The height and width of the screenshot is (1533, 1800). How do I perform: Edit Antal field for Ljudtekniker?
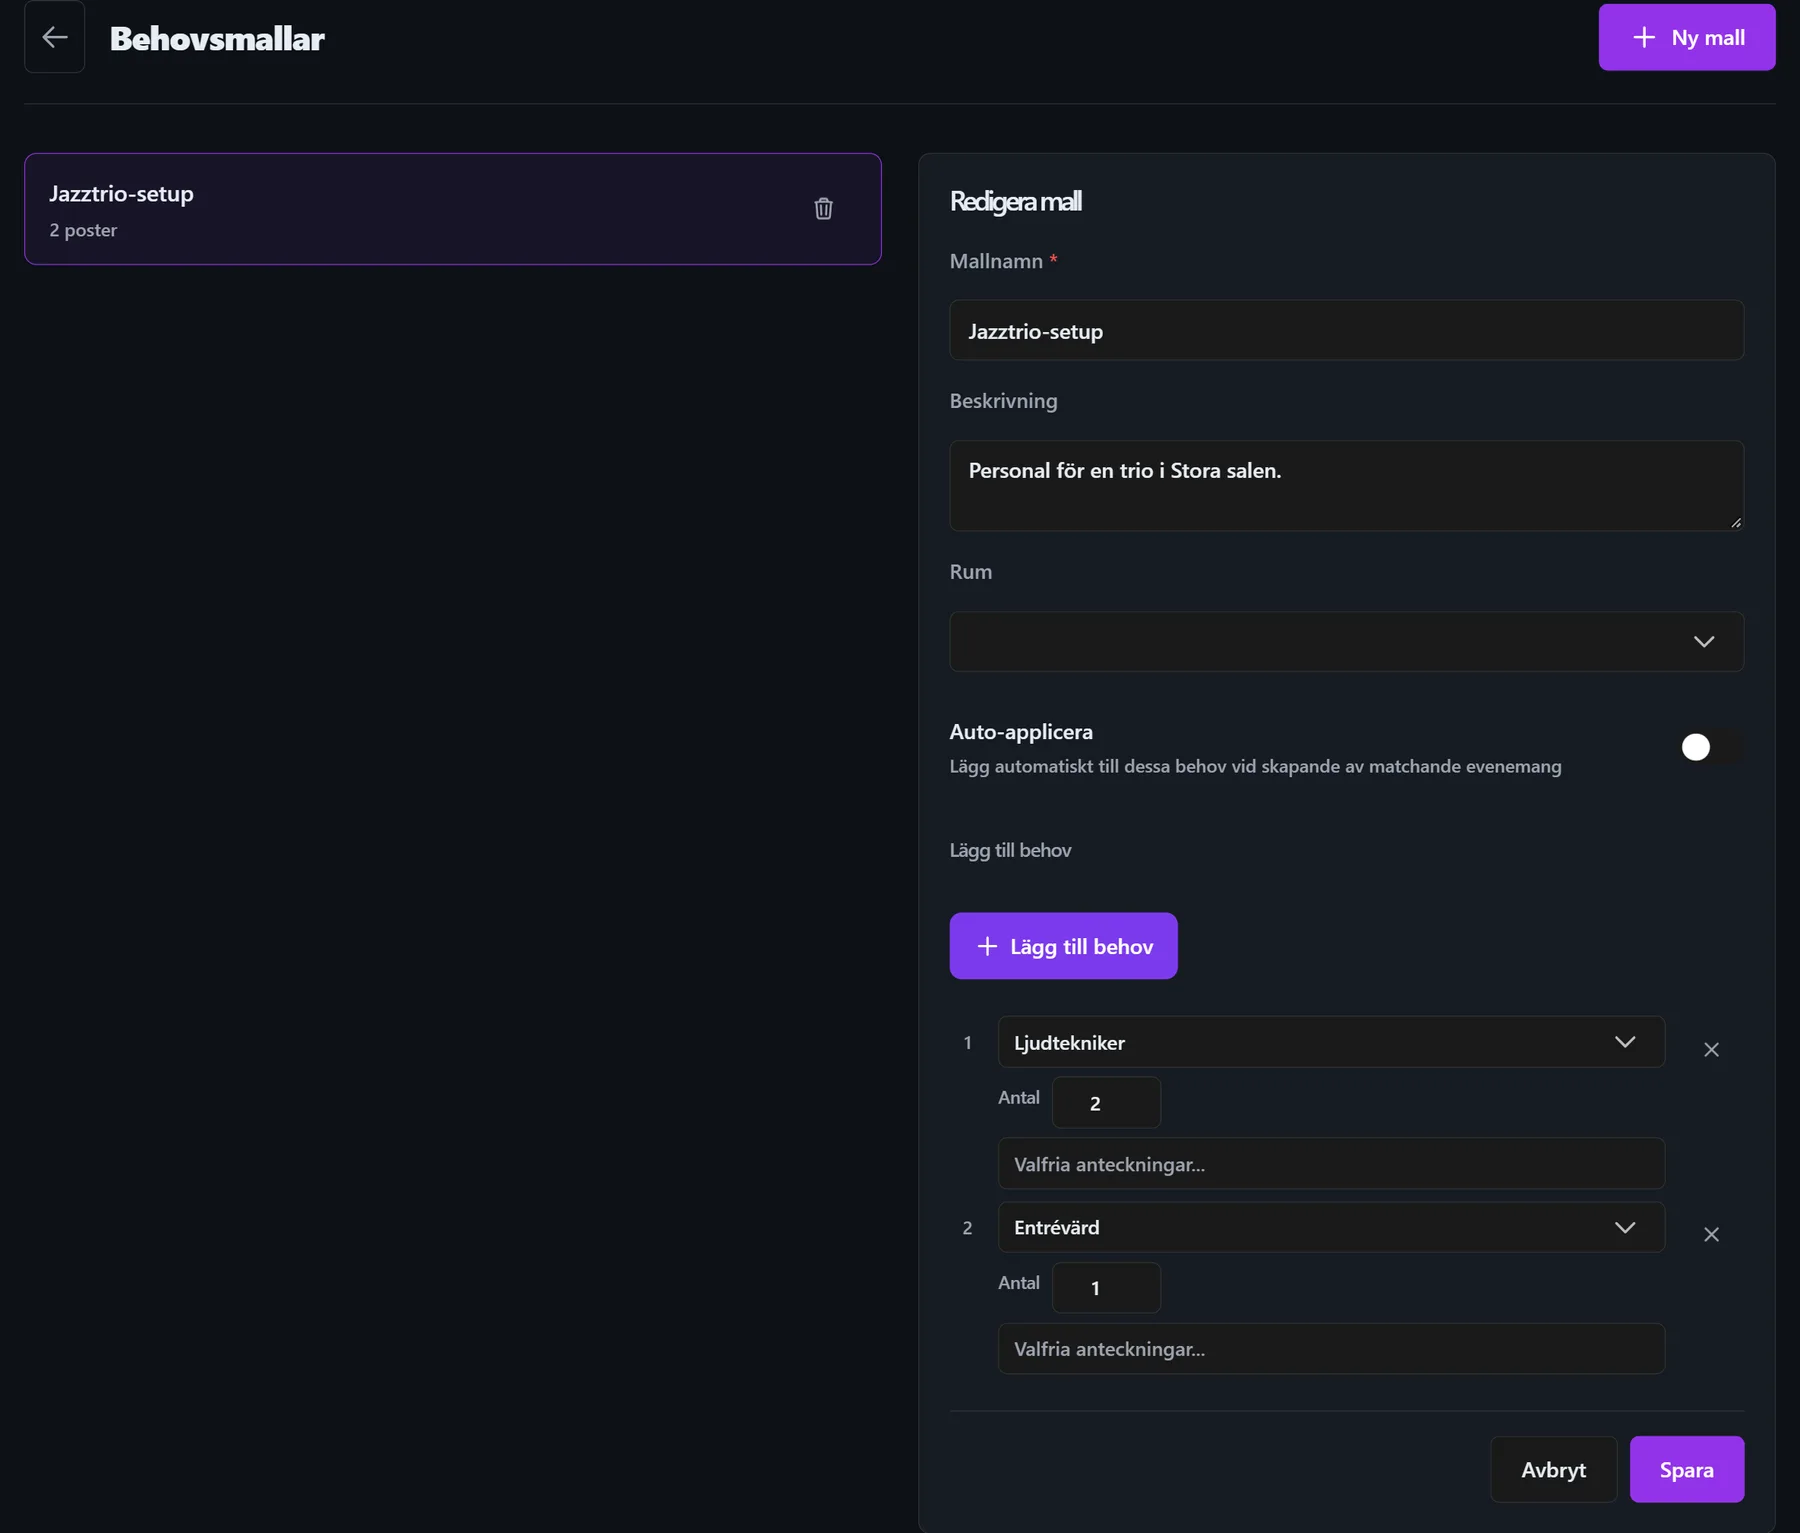pyautogui.click(x=1106, y=1102)
